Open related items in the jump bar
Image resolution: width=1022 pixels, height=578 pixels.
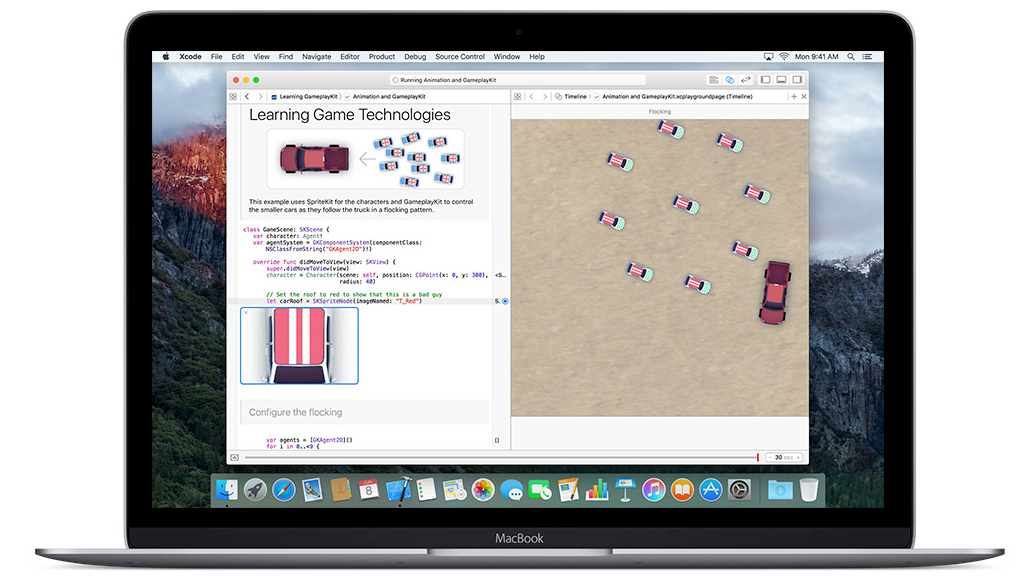(236, 96)
